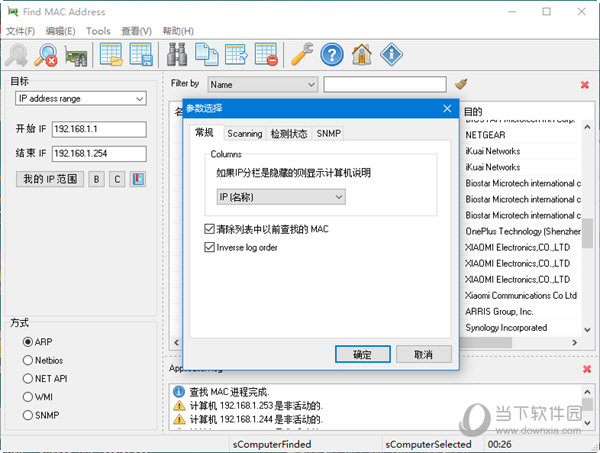Click the 开始 IP input field
600x453 pixels.
coord(99,129)
